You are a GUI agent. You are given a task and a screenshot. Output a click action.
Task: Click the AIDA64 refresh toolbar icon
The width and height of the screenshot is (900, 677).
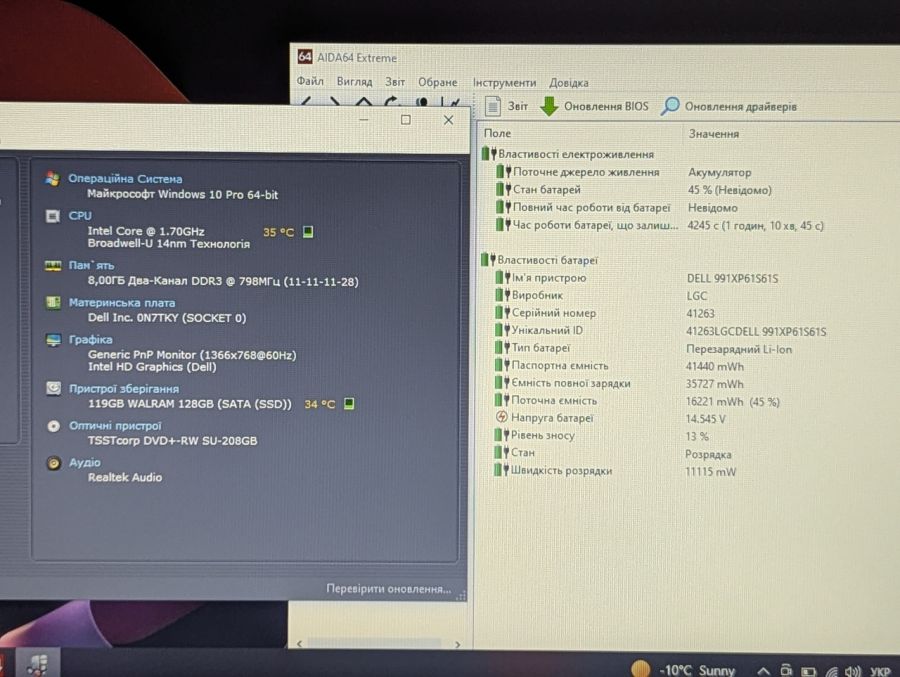(392, 102)
